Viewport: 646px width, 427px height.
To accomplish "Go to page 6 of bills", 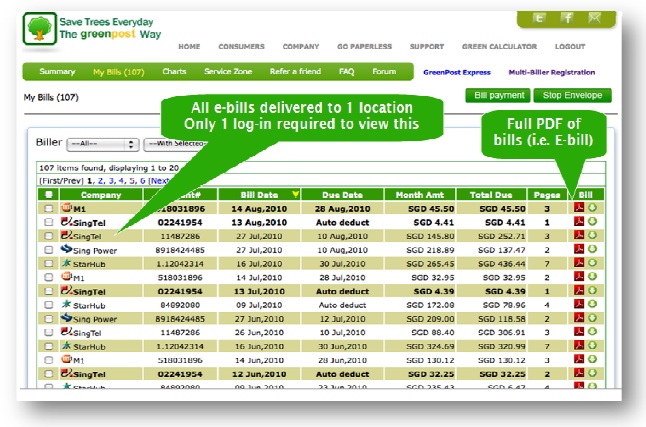I will 143,181.
